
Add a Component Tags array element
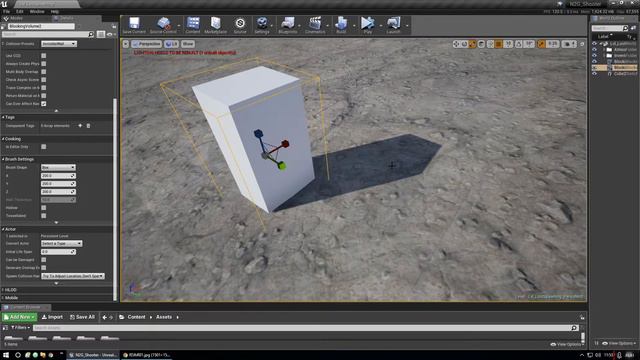pyautogui.click(x=80, y=126)
